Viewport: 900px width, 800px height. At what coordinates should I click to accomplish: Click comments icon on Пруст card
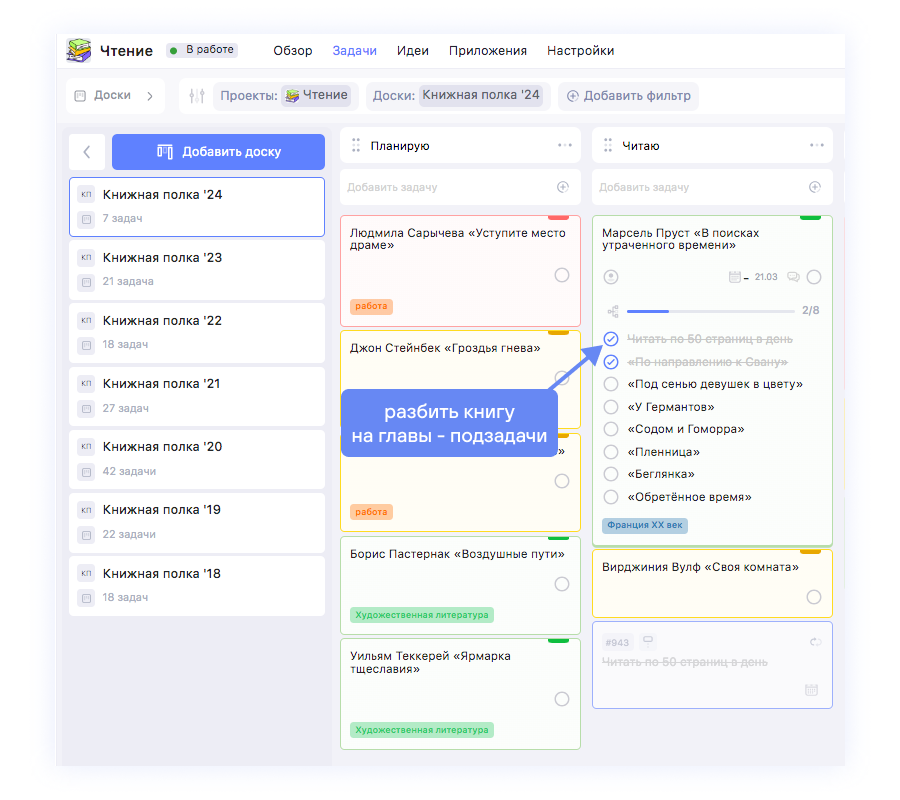click(793, 277)
